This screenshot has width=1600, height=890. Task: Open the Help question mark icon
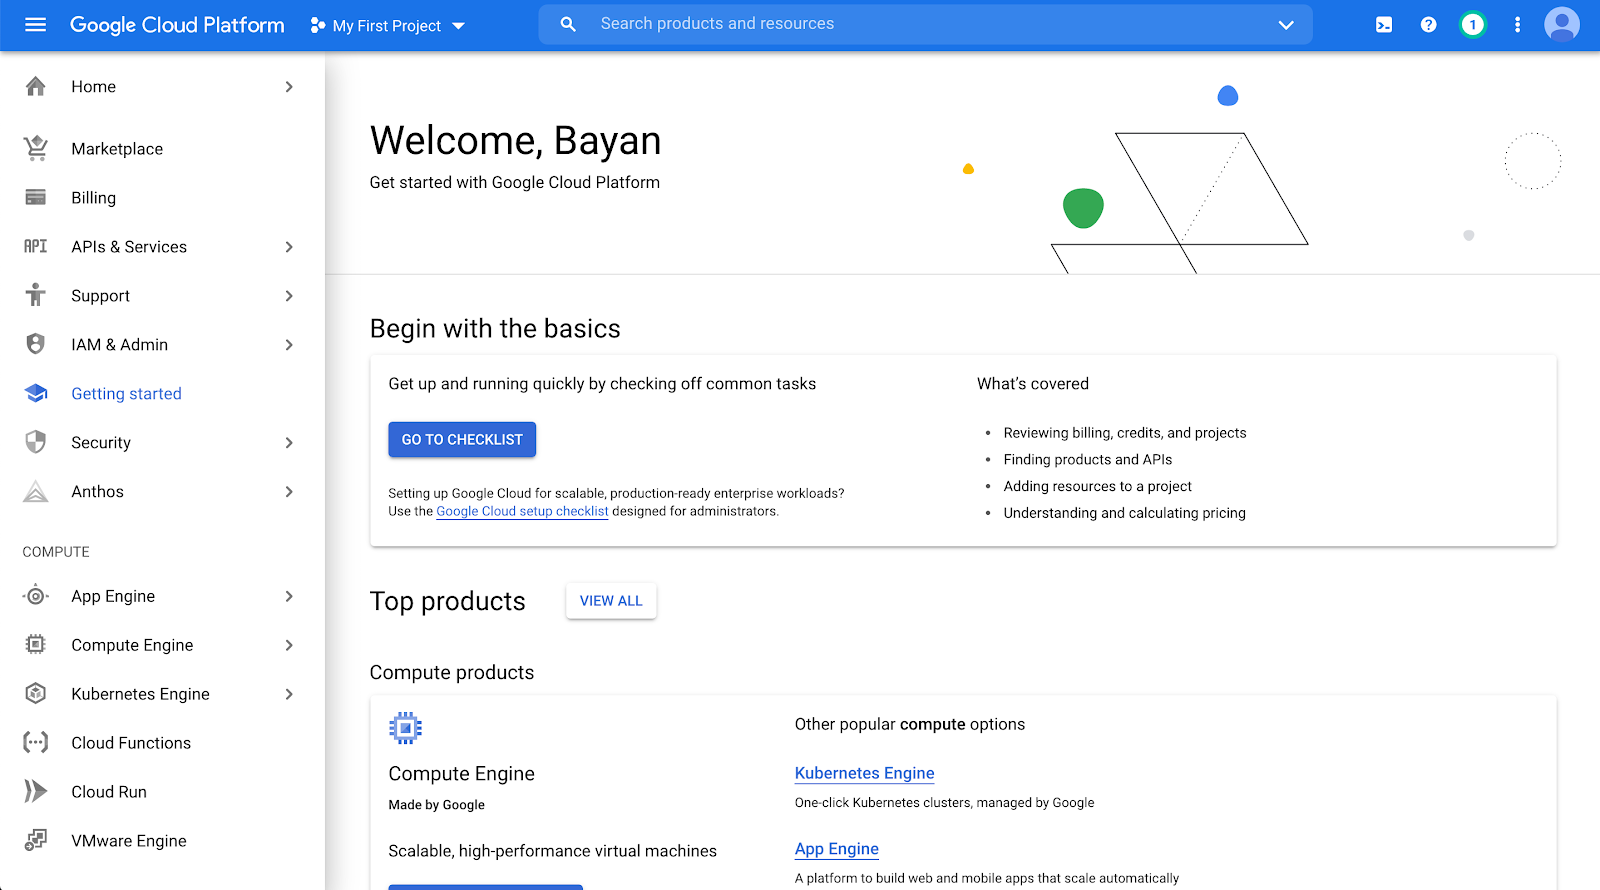[1428, 25]
